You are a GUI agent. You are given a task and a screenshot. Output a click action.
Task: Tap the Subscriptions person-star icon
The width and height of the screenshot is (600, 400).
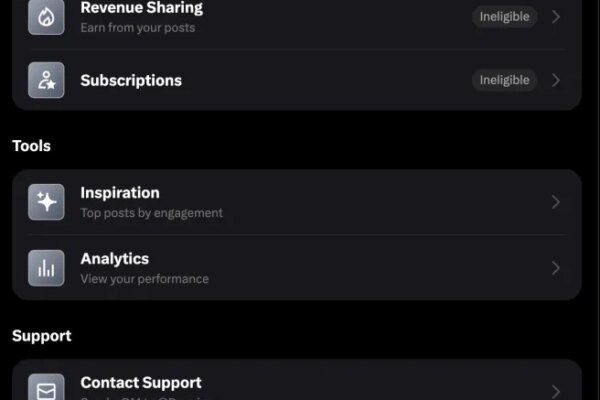[46, 80]
